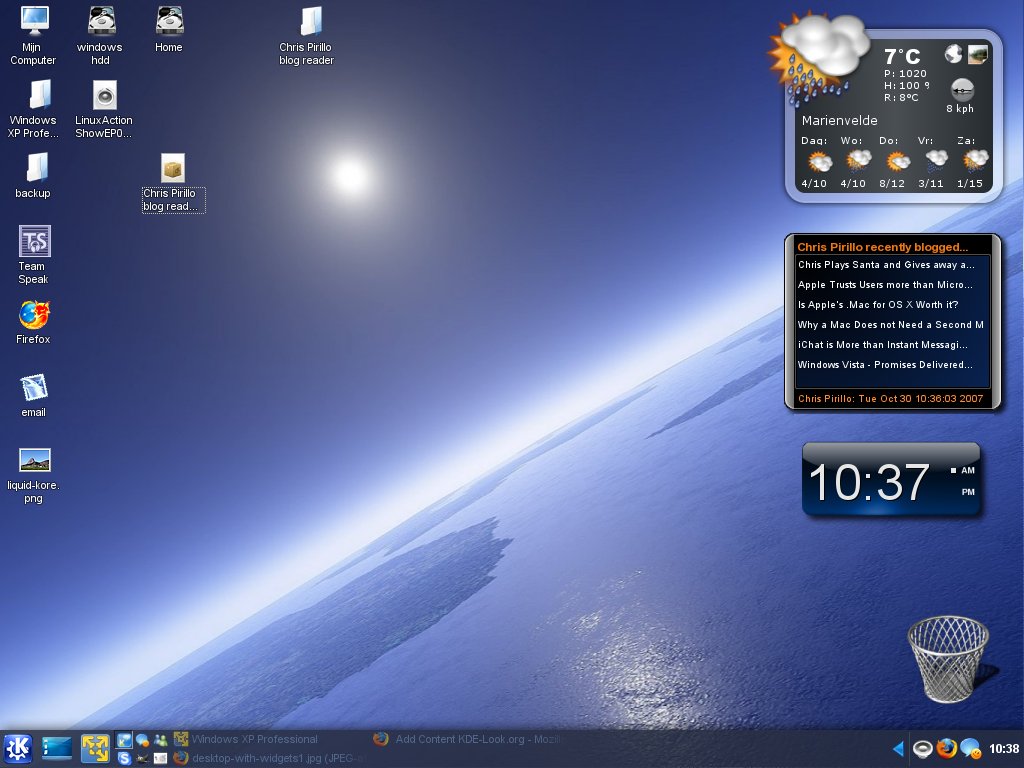Switch to desktop-with-widgets1.jpg taskbar window
Screen dimensions: 1024x768
tap(270, 758)
